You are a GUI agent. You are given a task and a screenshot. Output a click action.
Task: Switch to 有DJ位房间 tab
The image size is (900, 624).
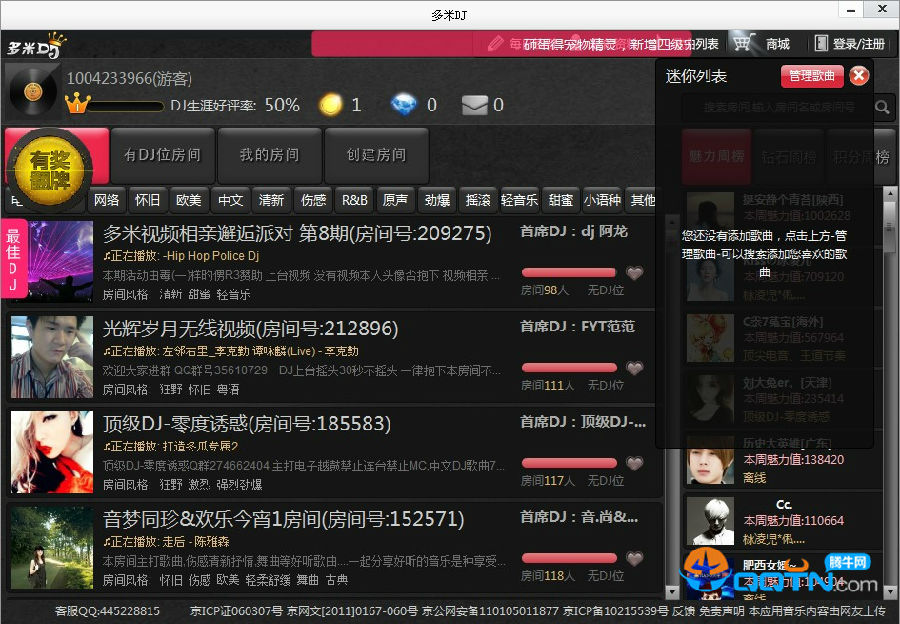pyautogui.click(x=162, y=155)
